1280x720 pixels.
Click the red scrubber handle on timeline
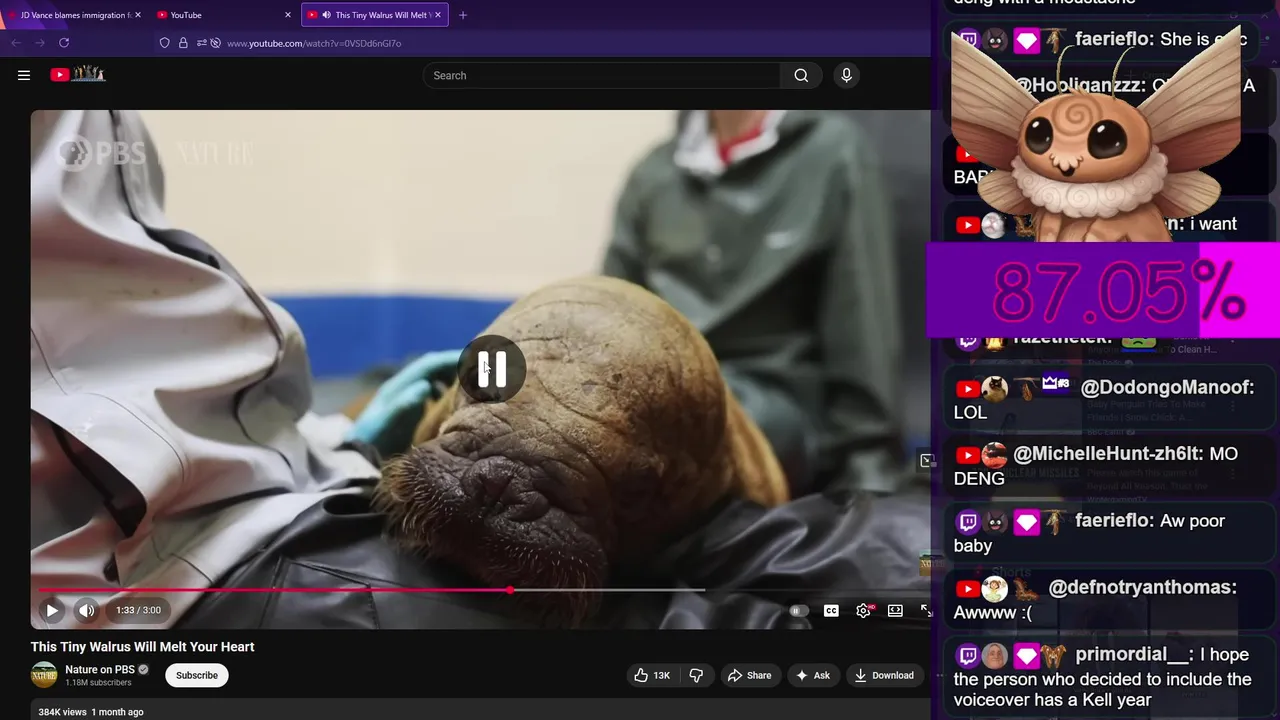click(511, 590)
